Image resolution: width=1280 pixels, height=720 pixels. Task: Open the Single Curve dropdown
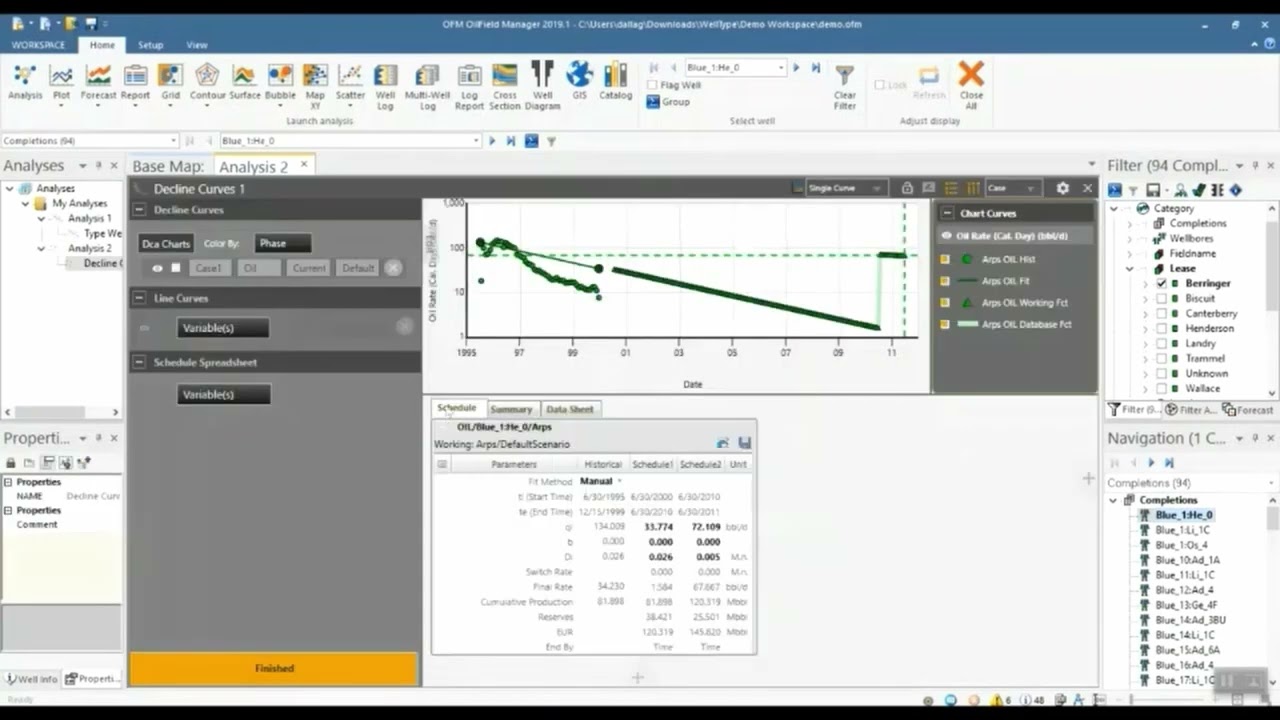(845, 188)
